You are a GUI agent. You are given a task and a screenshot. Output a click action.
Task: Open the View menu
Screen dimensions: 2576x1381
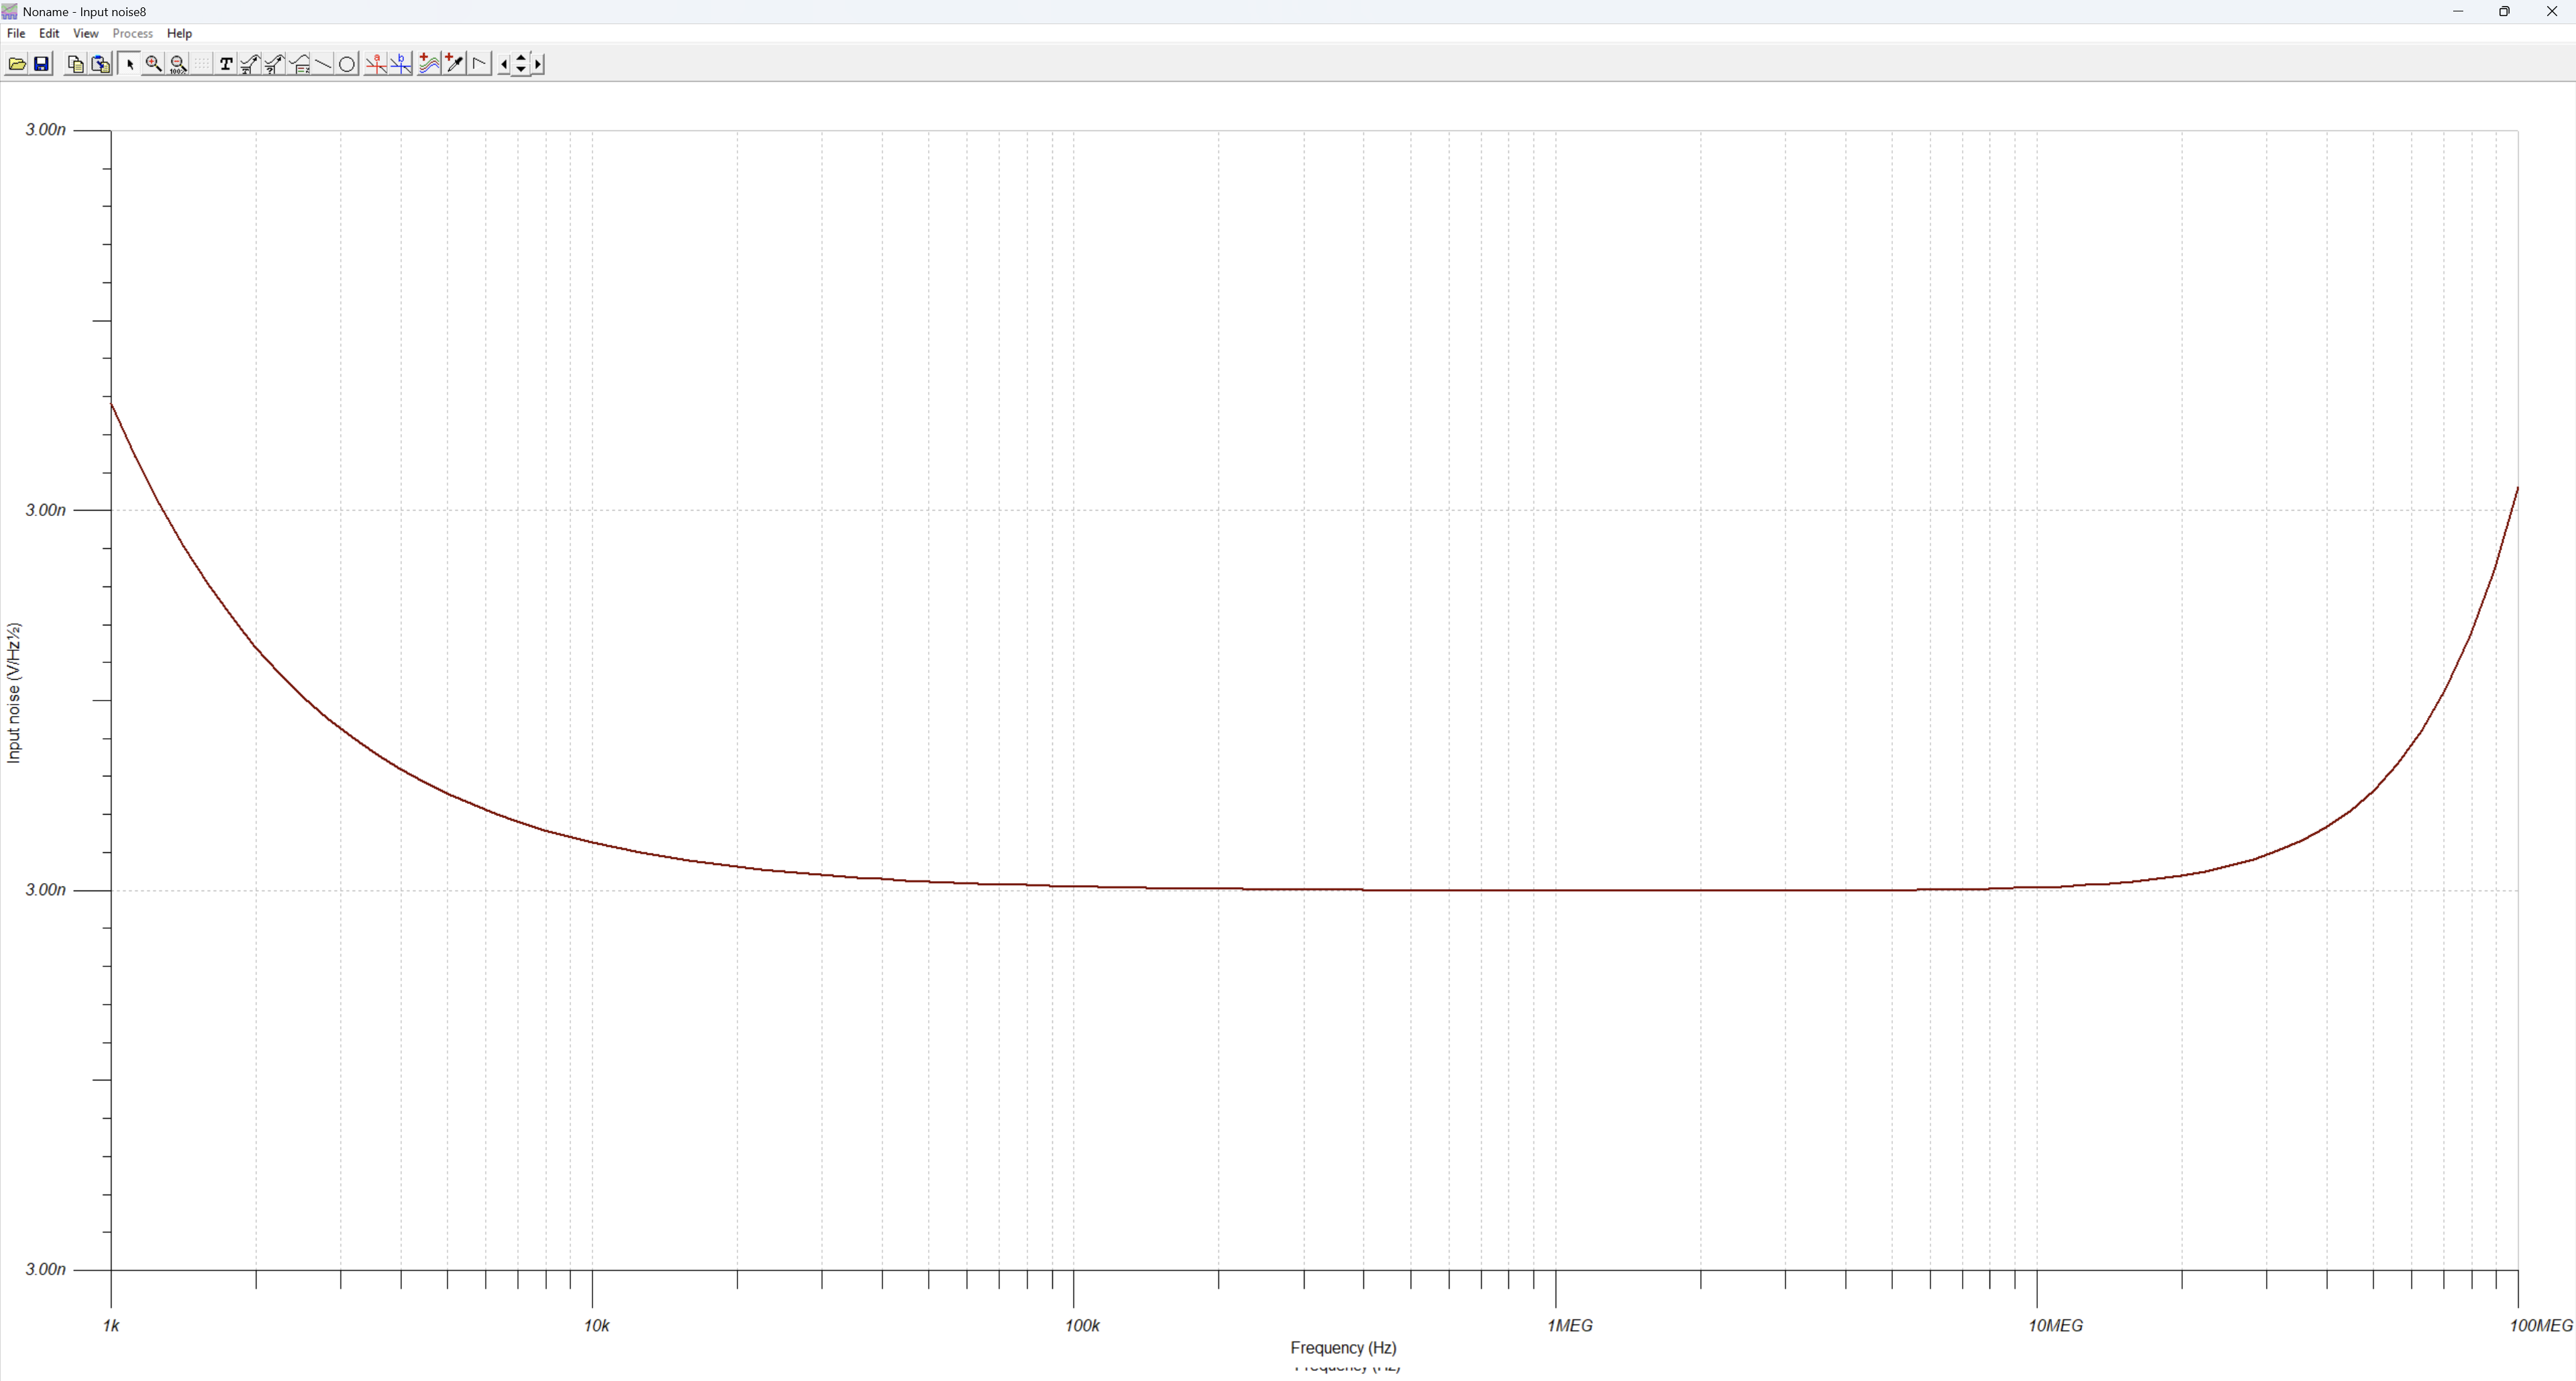[x=85, y=33]
